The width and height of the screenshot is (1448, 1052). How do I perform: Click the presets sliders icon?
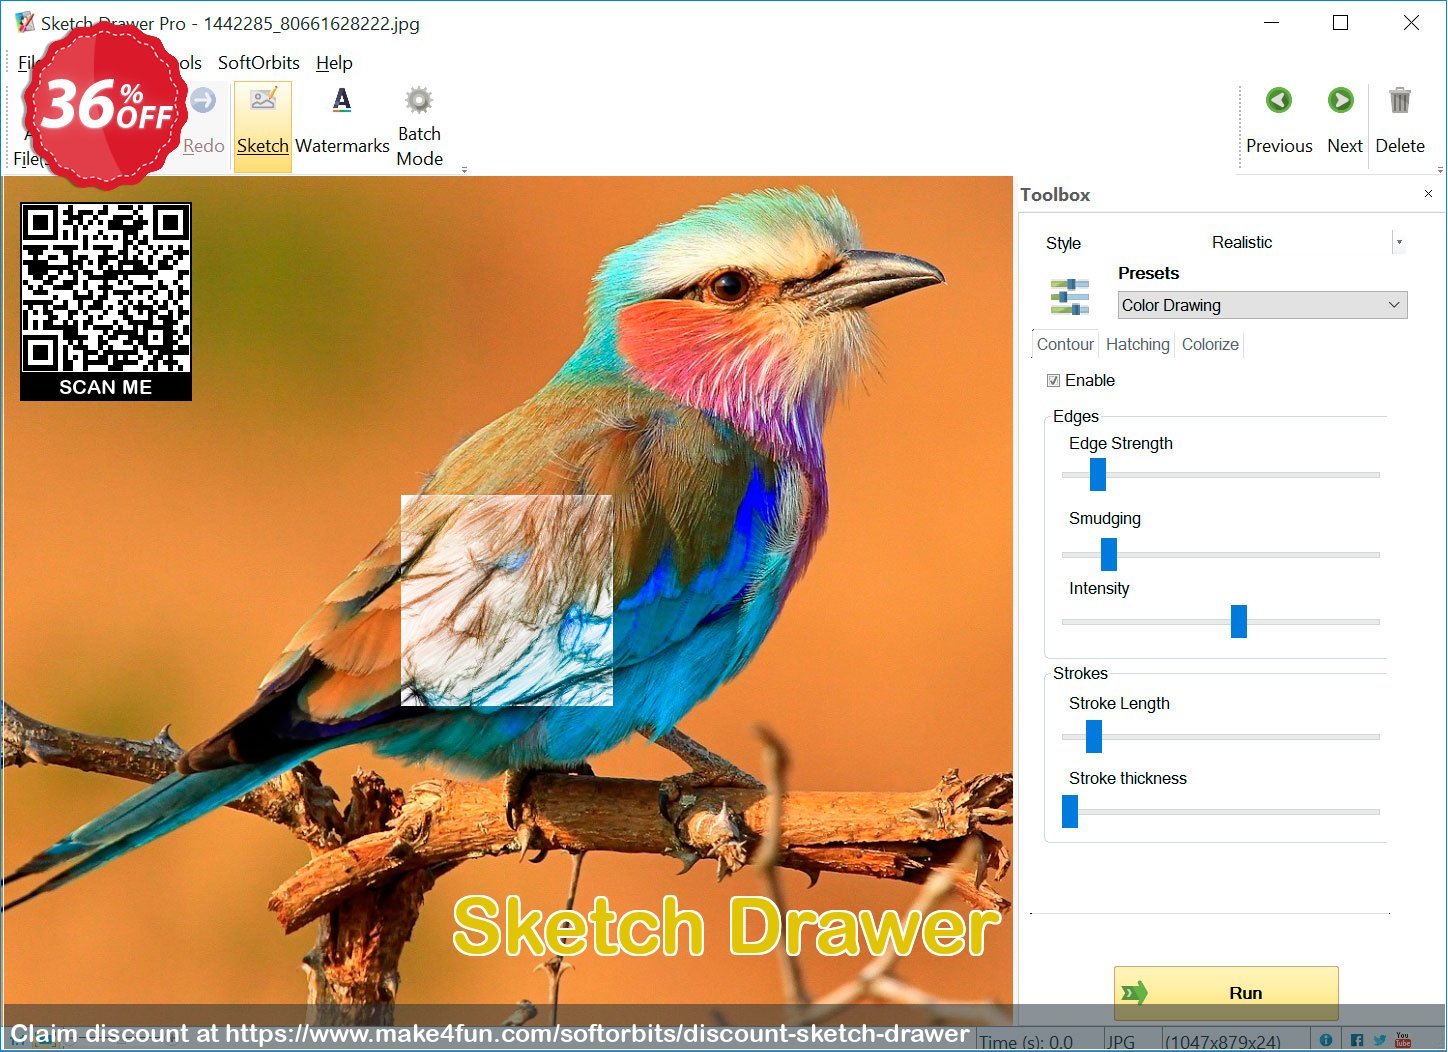coord(1069,297)
